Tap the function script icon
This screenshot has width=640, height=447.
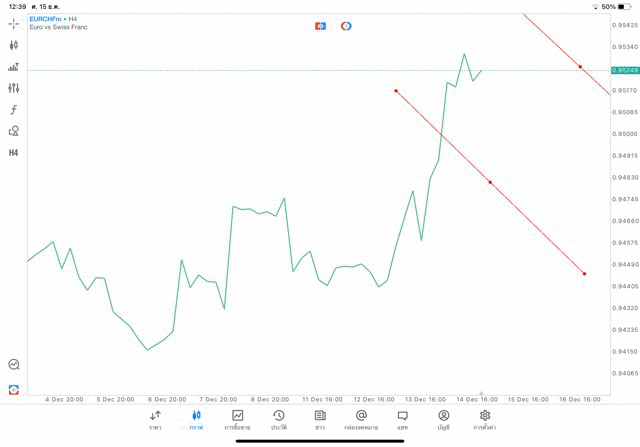point(14,110)
